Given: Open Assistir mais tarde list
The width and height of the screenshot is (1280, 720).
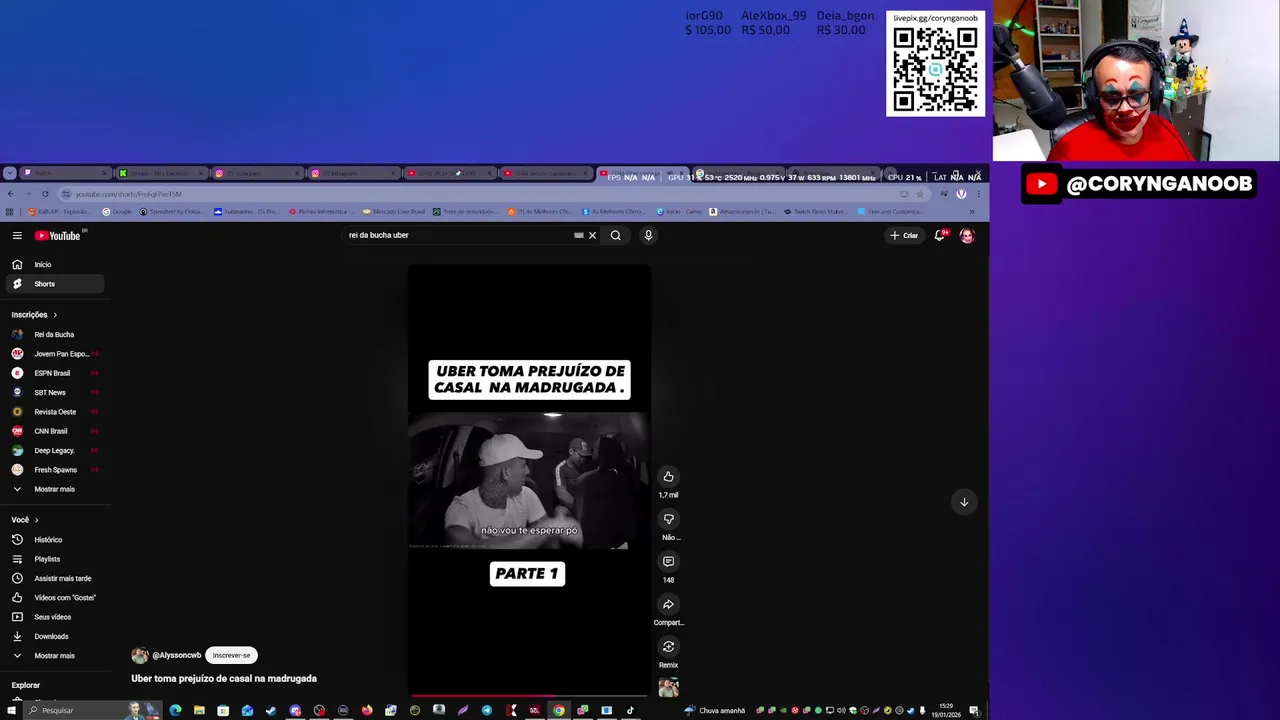Looking at the screenshot, I should [x=54, y=578].
